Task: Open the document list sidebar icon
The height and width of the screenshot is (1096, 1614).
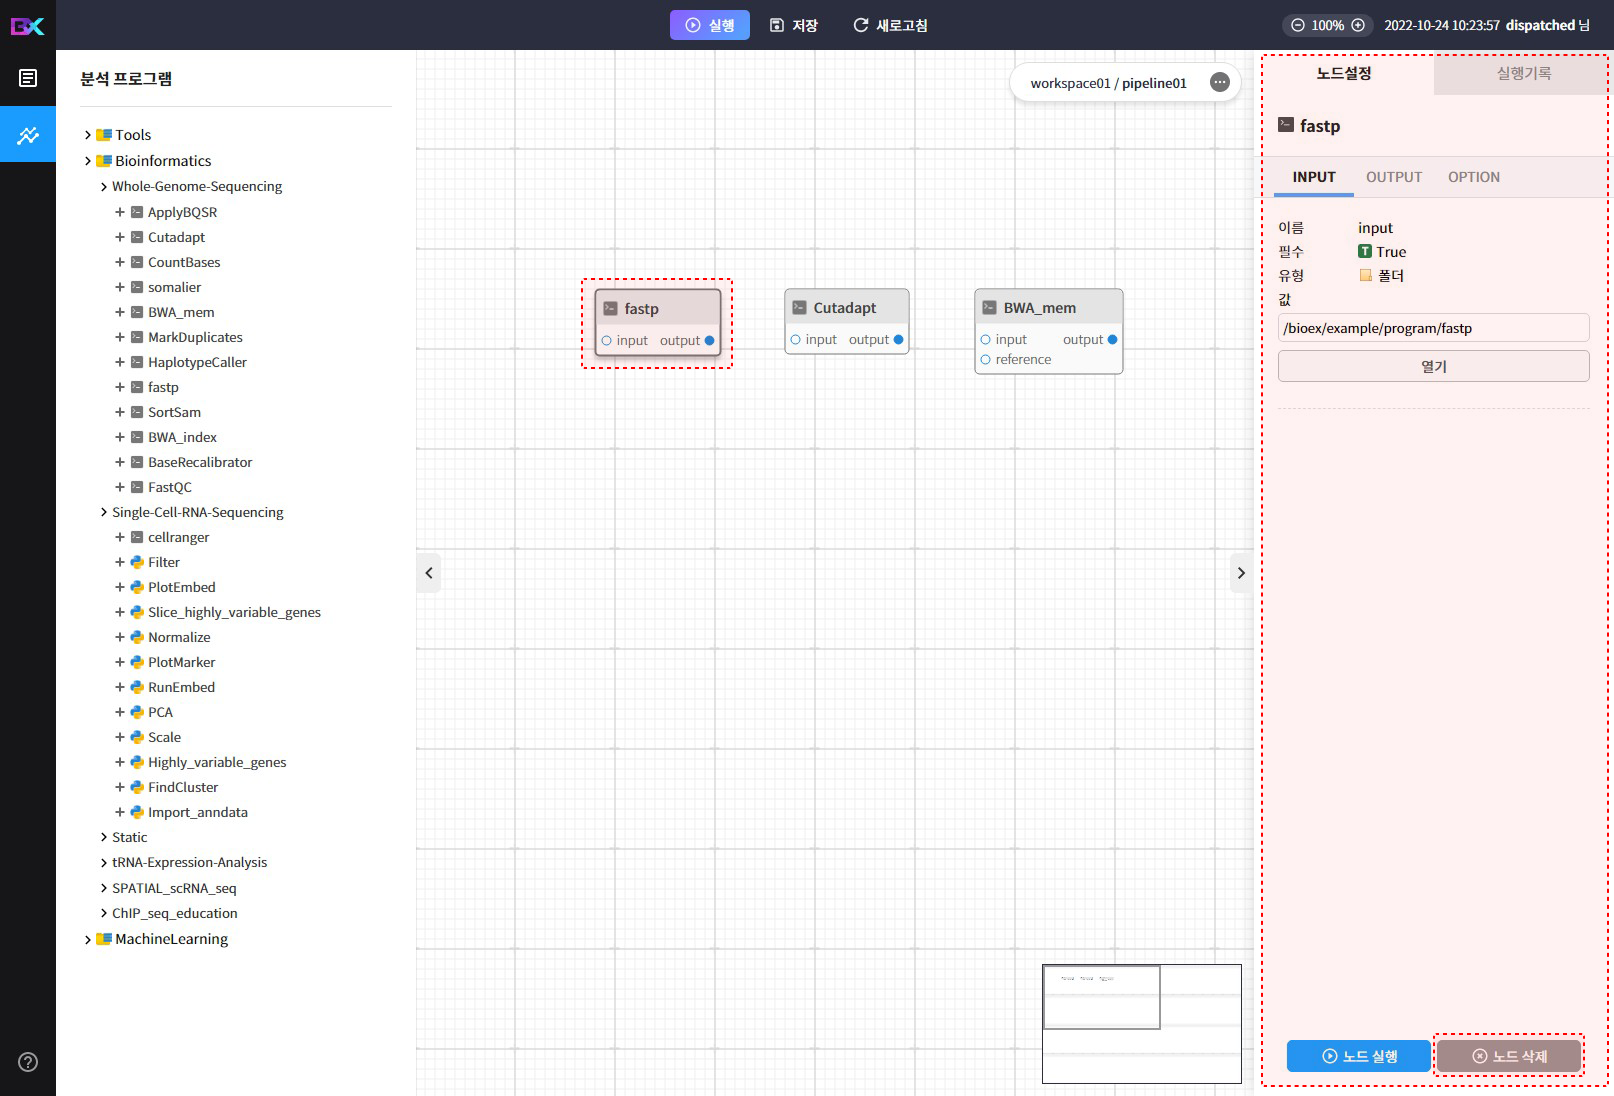Action: click(28, 78)
